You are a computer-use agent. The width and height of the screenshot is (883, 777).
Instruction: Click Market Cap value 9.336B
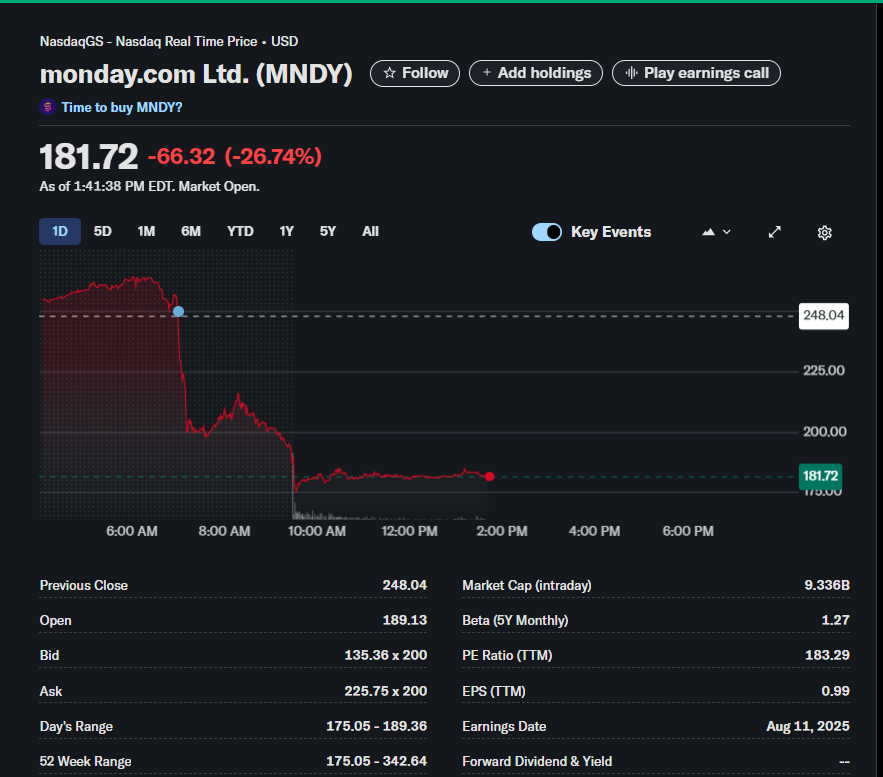coord(827,586)
